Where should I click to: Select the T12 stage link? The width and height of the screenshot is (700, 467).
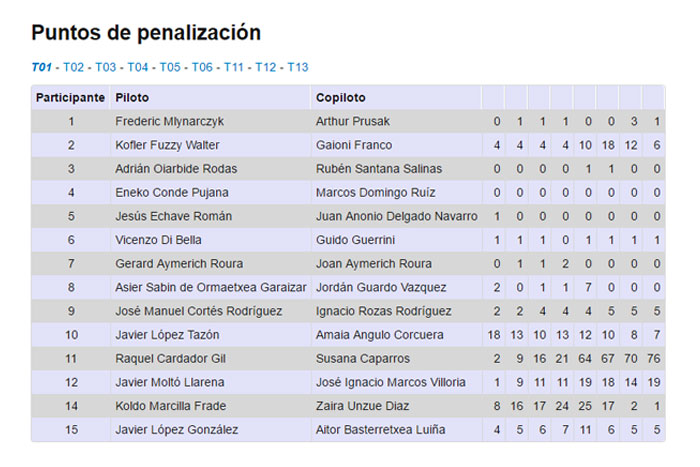pos(265,67)
